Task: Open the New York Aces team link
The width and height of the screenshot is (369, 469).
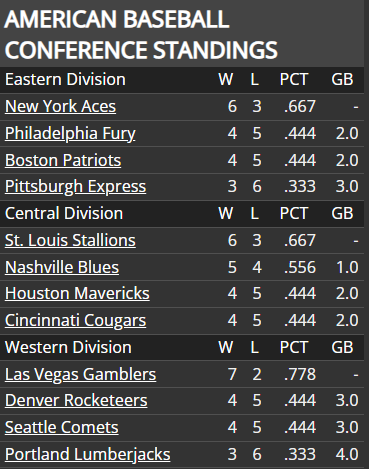Action: (60, 107)
